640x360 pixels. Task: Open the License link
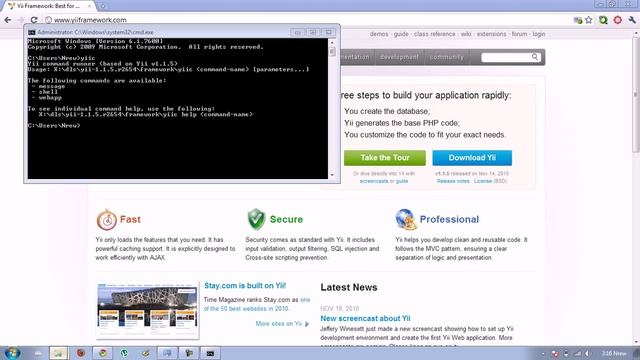point(483,181)
